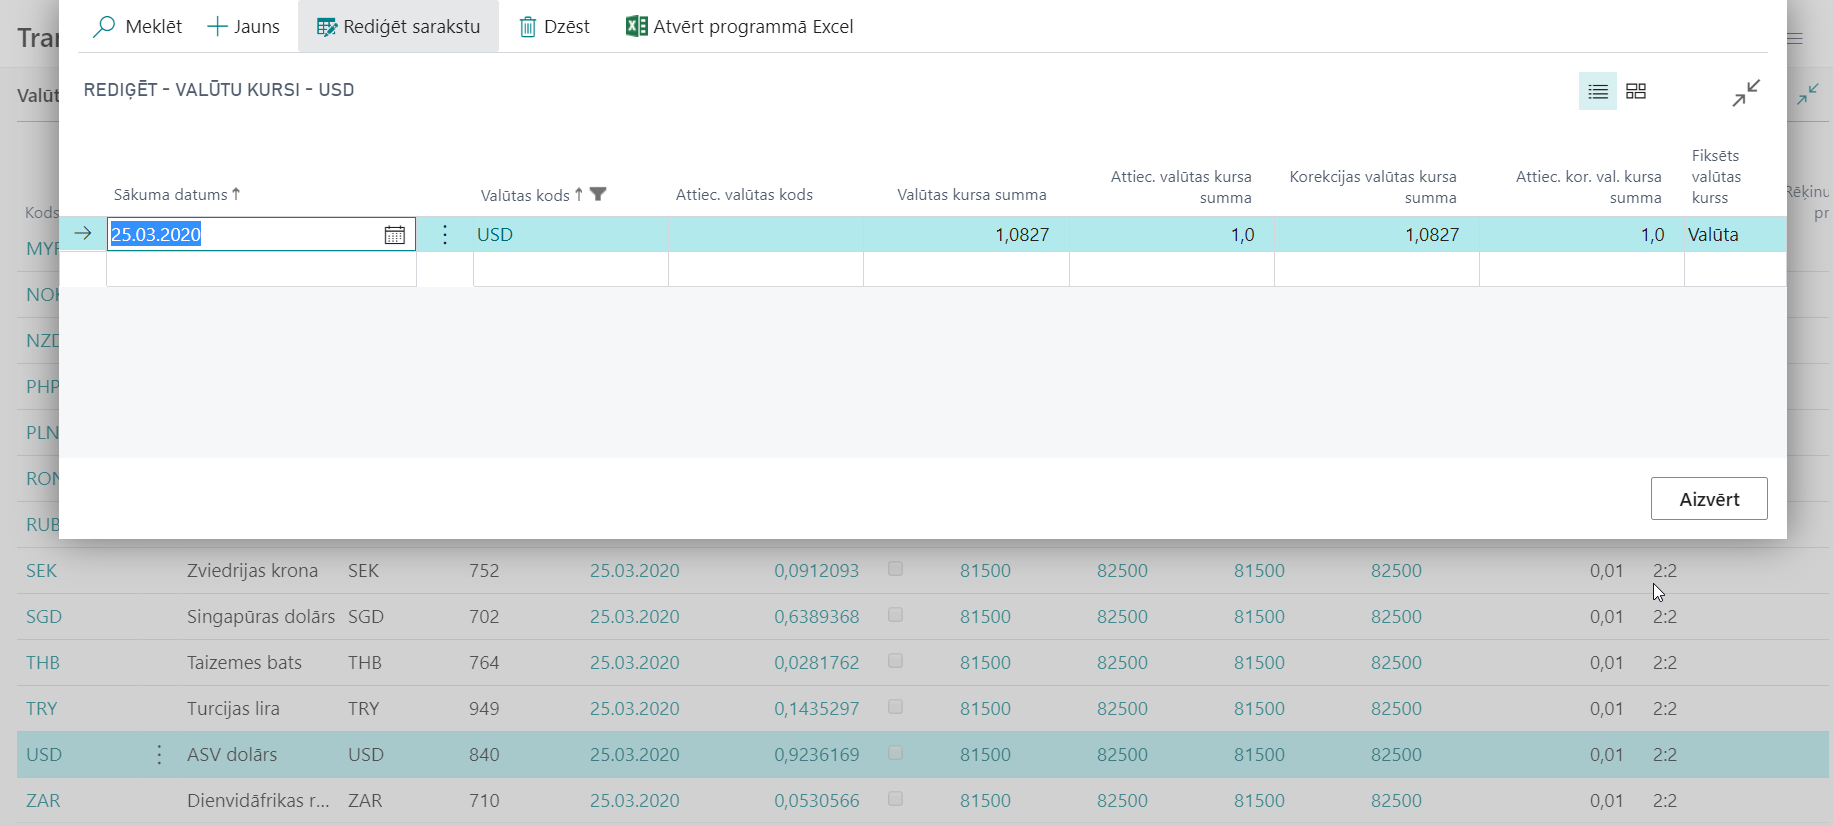
Task: Click the filter icon on Valūtas kods column
Action: [x=598, y=194]
